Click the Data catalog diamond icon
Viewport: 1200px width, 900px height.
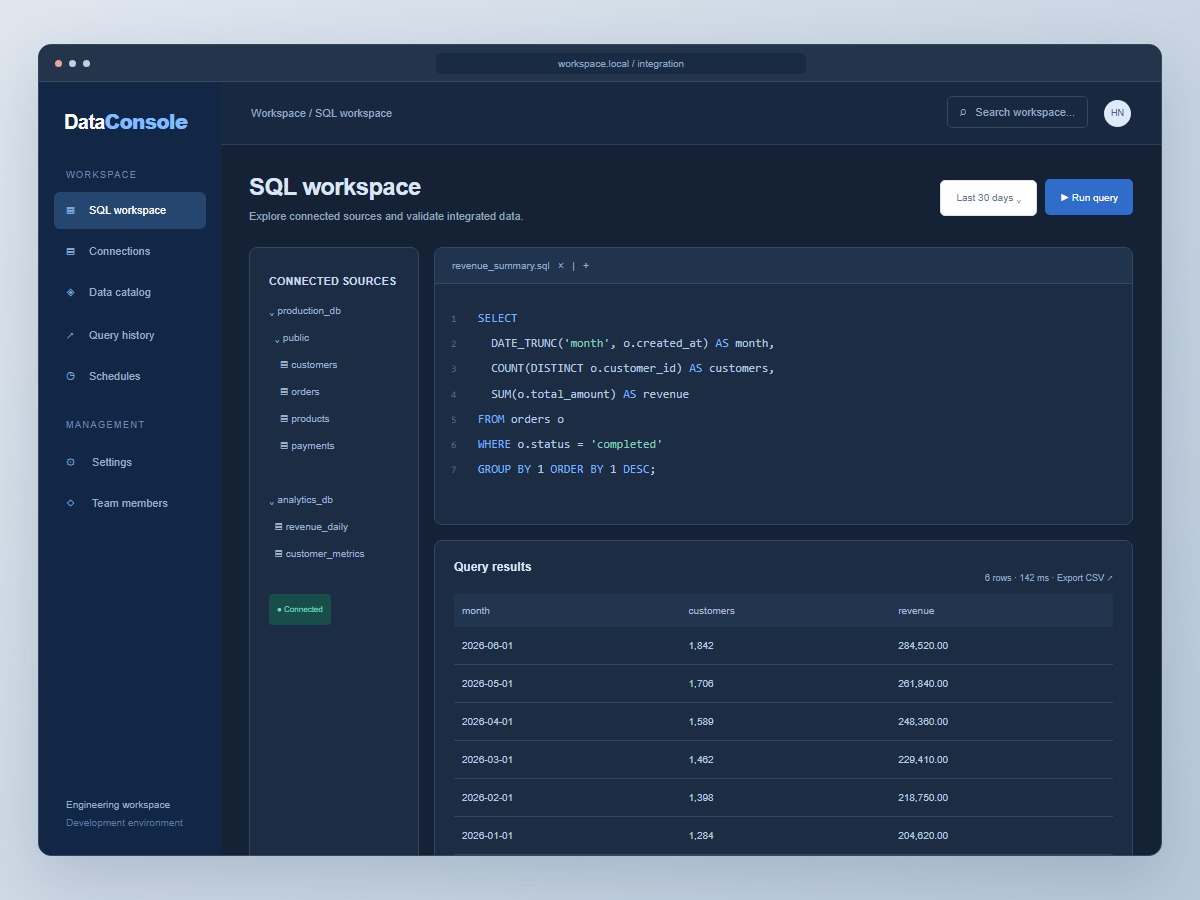(70, 293)
